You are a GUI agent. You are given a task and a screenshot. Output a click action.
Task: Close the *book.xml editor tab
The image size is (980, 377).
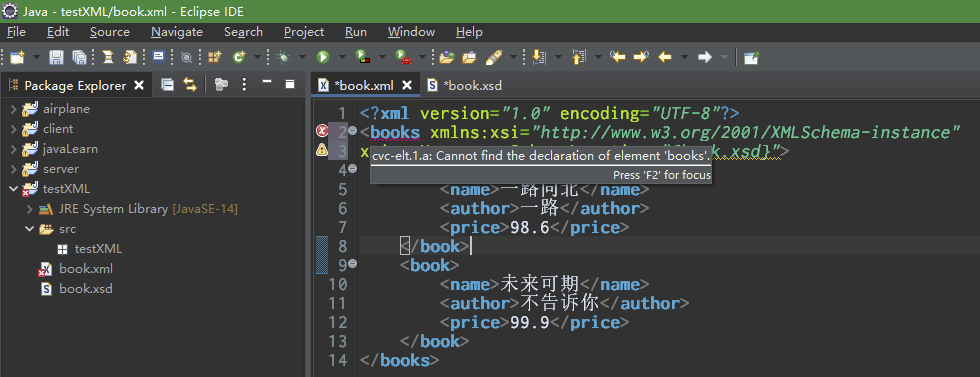click(406, 85)
